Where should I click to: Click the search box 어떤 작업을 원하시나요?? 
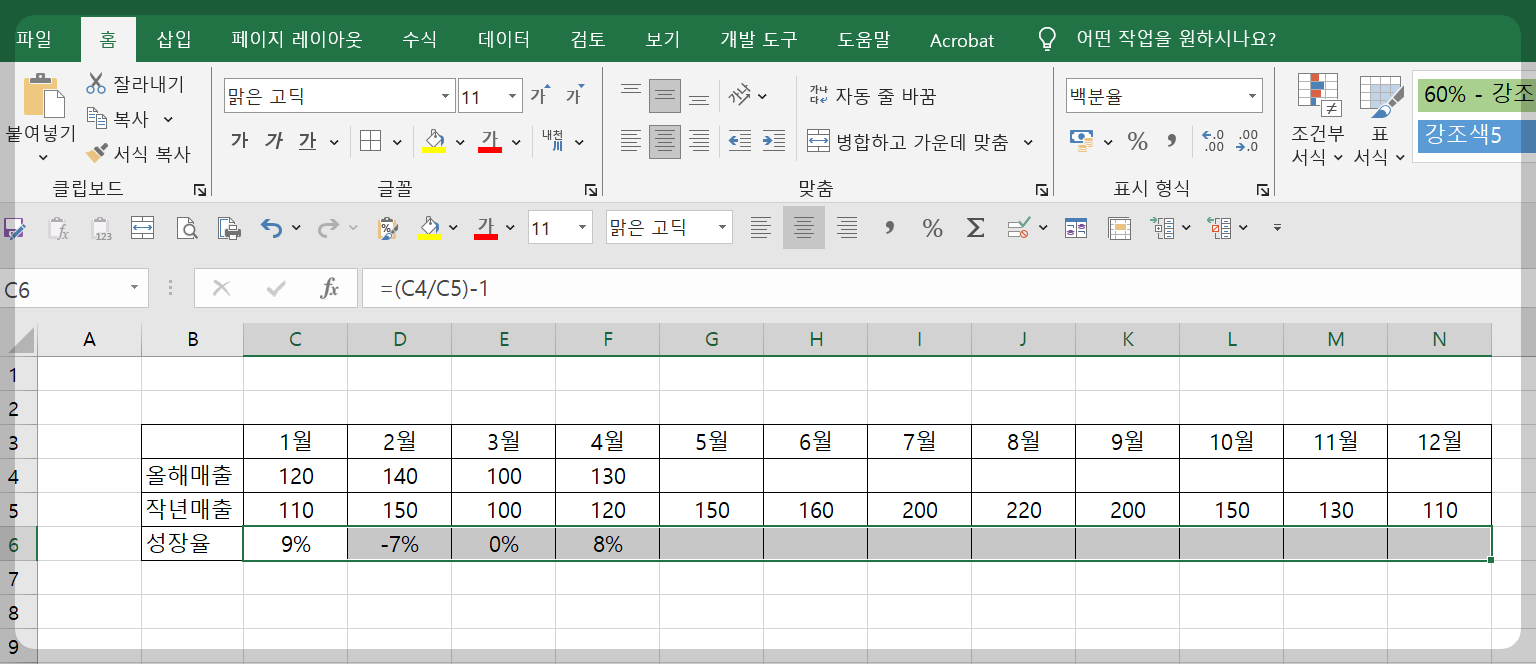click(x=1175, y=40)
